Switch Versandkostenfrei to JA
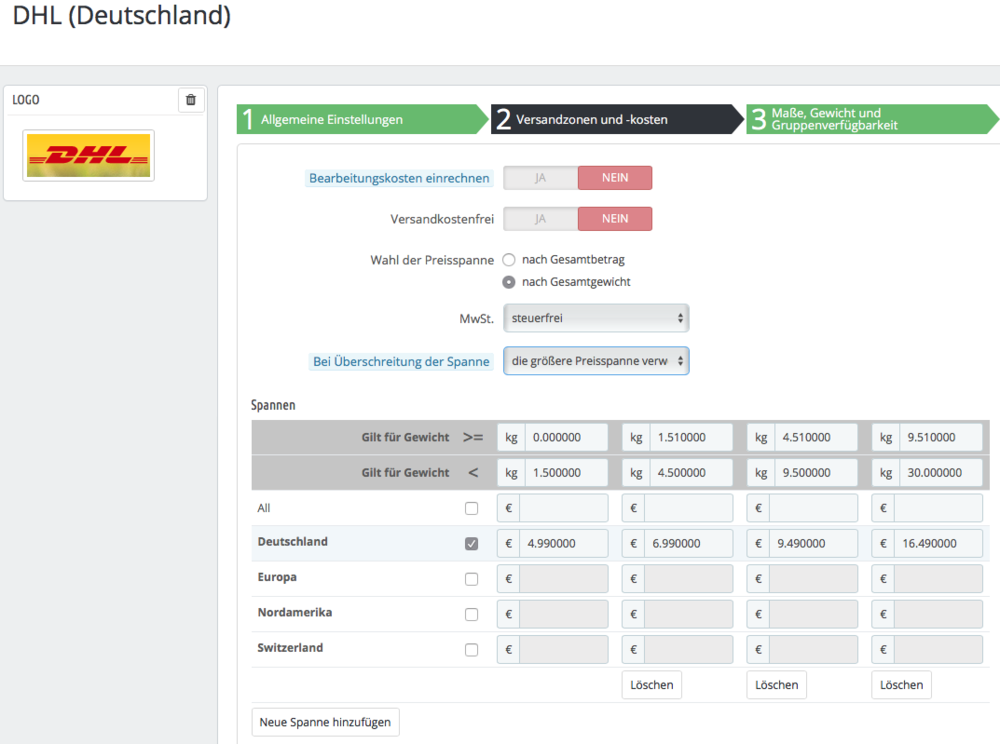The image size is (1000, 744). [540, 219]
